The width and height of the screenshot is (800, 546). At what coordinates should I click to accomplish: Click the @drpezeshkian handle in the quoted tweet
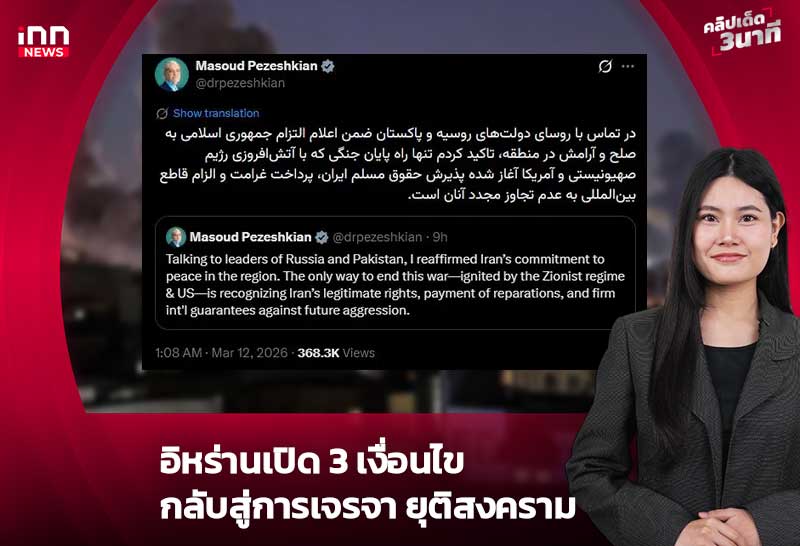click(x=377, y=237)
